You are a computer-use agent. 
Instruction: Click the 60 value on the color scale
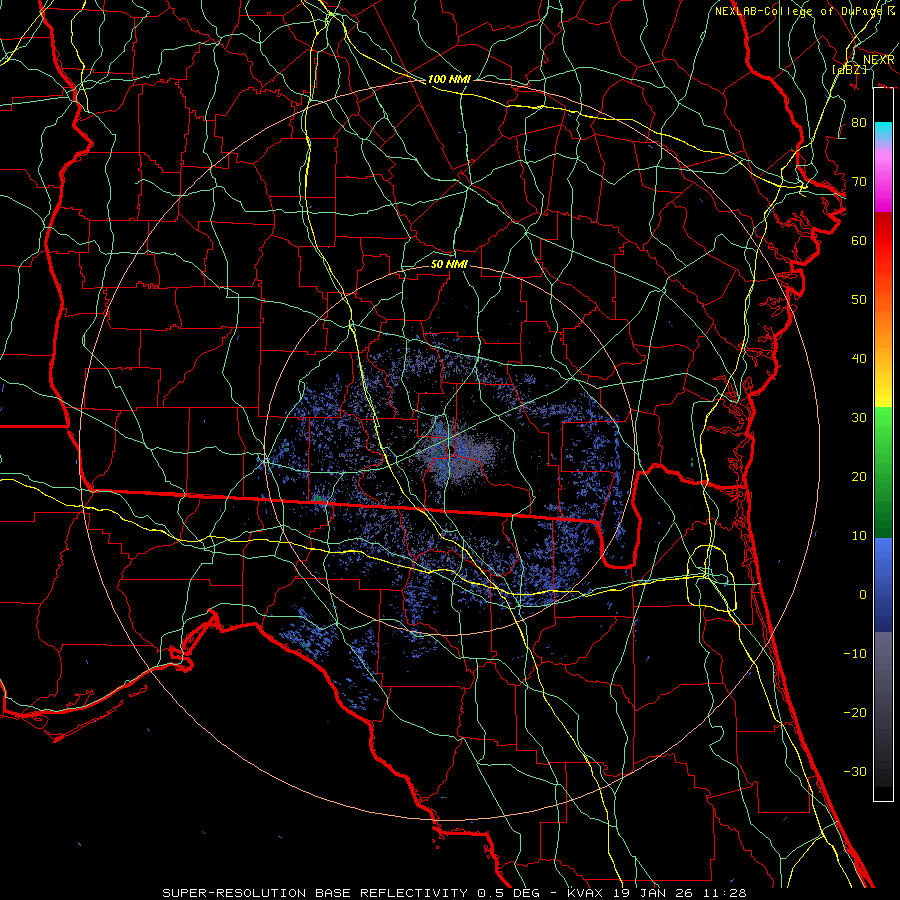tap(859, 240)
